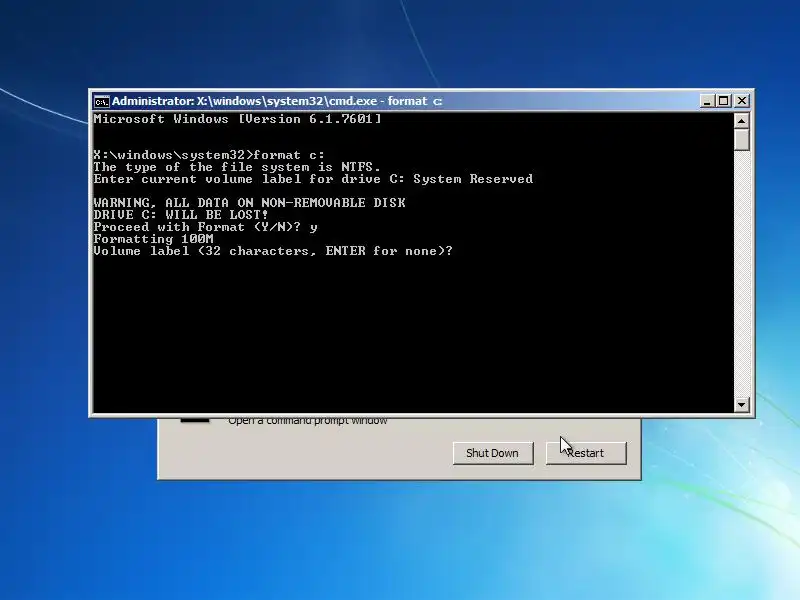Click the Restart button
This screenshot has height=600, width=800.
click(x=586, y=453)
